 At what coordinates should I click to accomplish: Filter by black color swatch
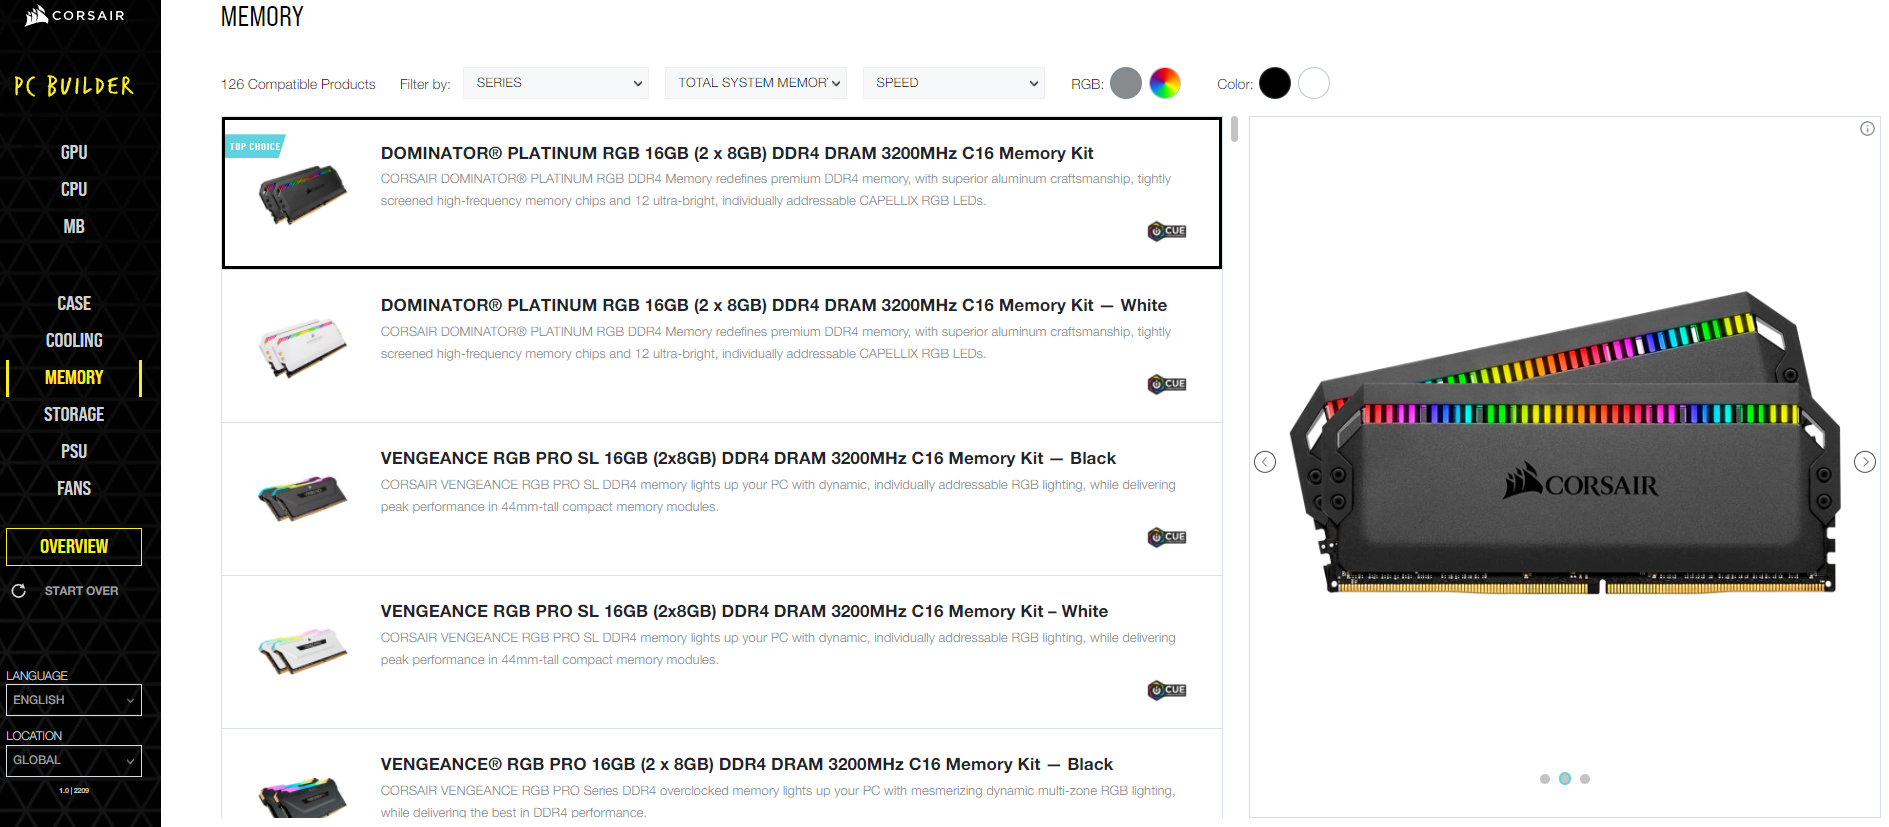(1275, 83)
